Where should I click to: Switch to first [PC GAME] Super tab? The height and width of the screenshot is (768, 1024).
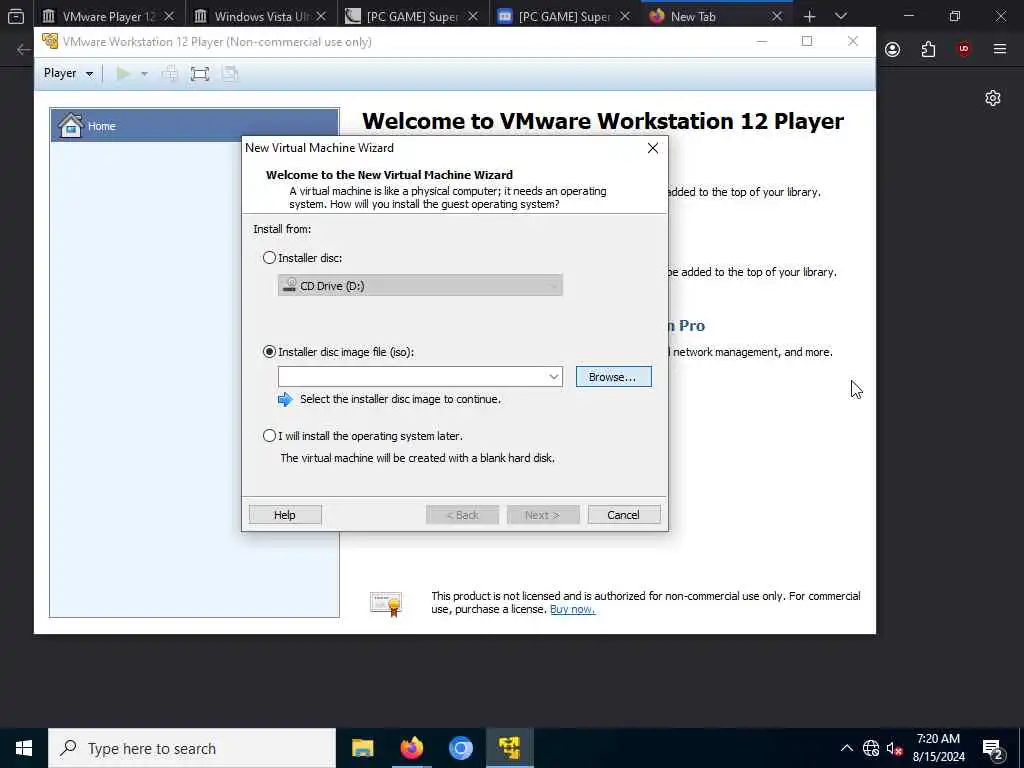coord(412,16)
